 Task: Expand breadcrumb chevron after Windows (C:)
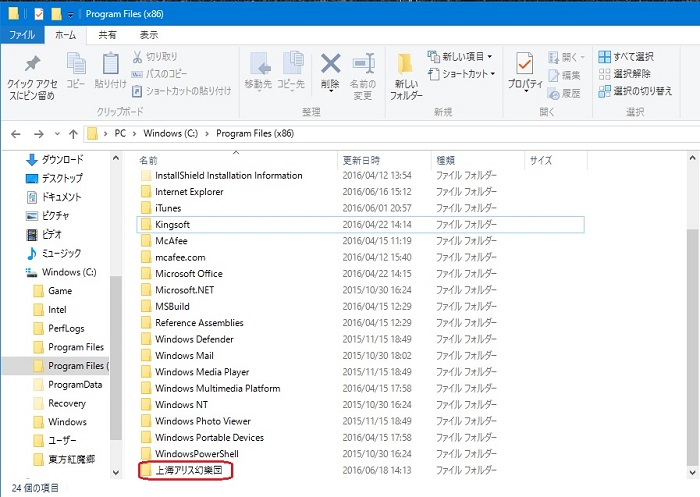[x=207, y=134]
